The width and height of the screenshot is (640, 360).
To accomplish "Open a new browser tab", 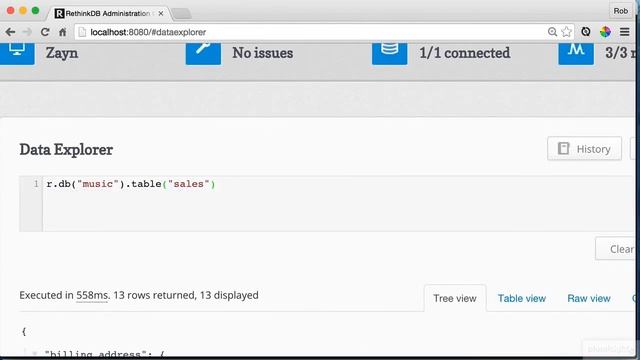I will (x=181, y=13).
